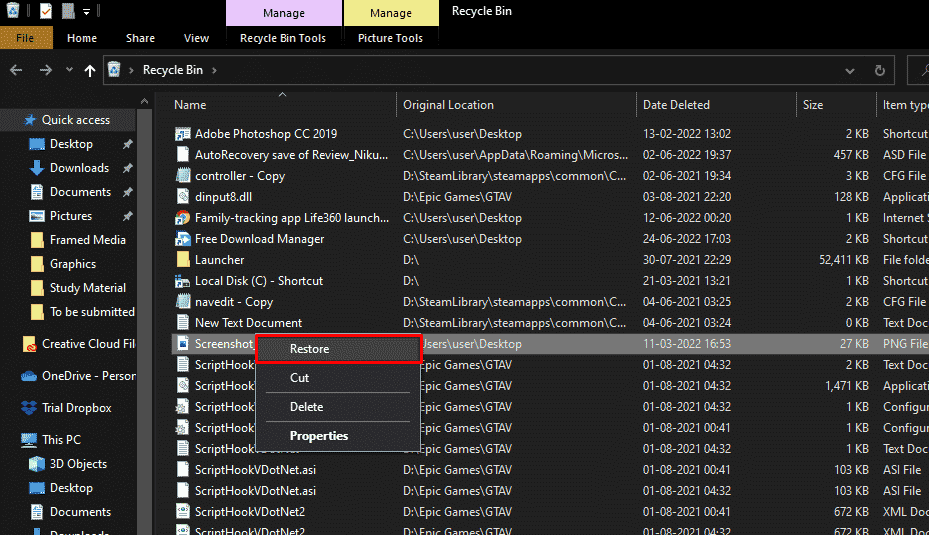The image size is (929, 535).
Task: Select Restore in the context menu
Action: tap(338, 349)
